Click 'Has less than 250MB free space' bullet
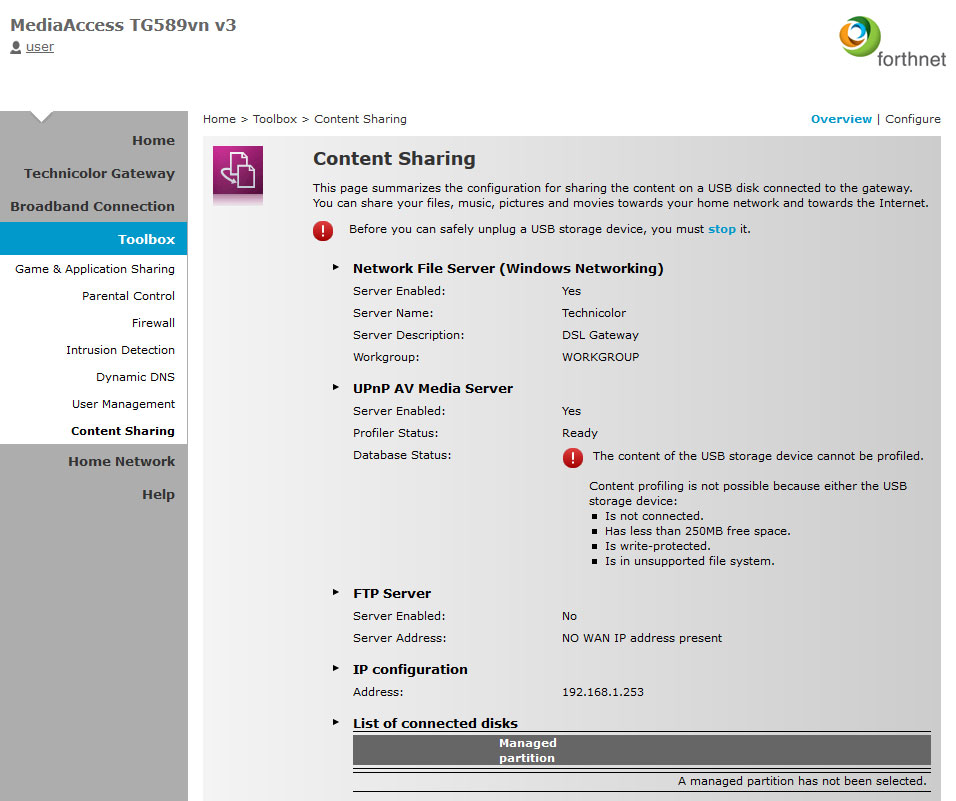This screenshot has height=801, width=956. (x=697, y=531)
